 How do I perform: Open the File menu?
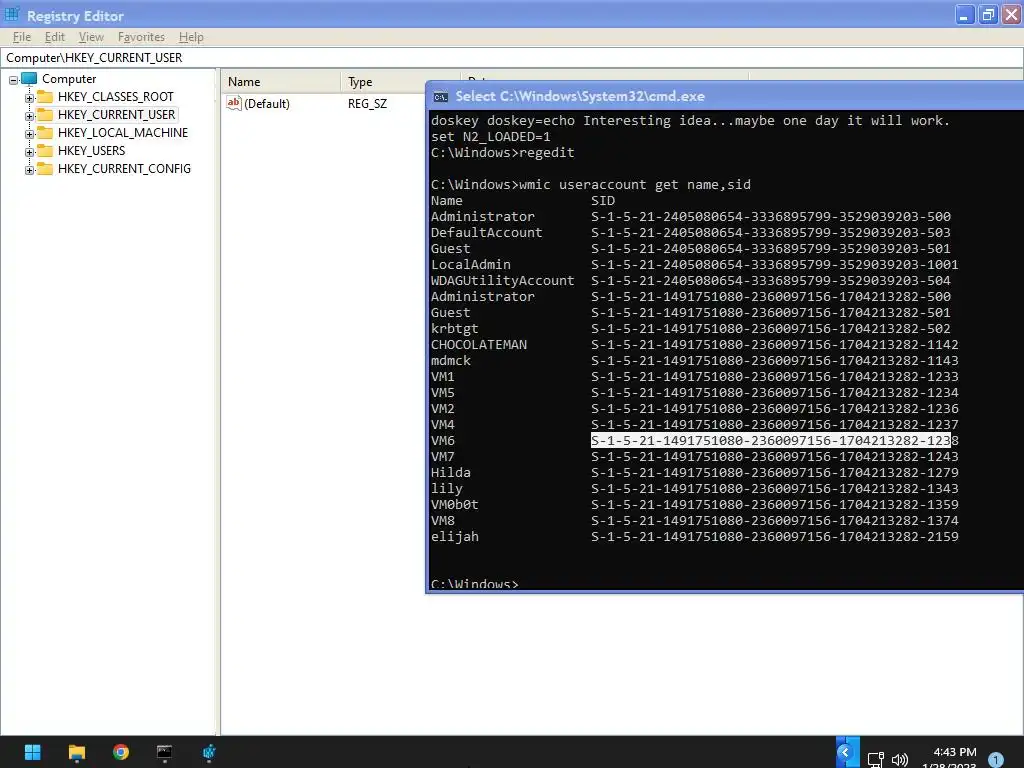pyautogui.click(x=22, y=37)
